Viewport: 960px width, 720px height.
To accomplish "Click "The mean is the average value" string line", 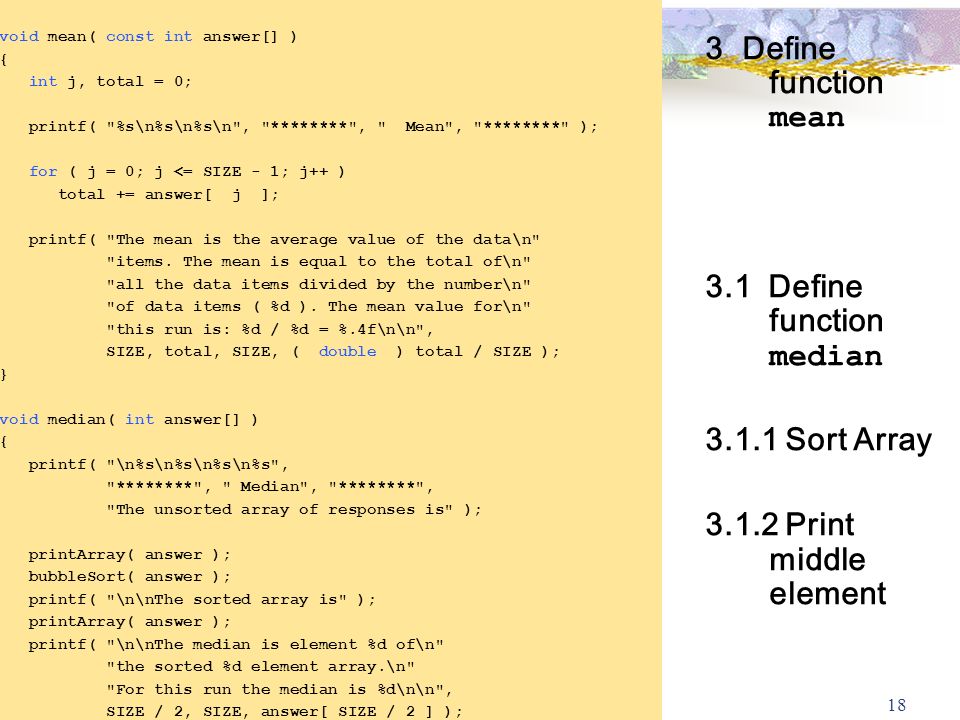I will tap(284, 239).
